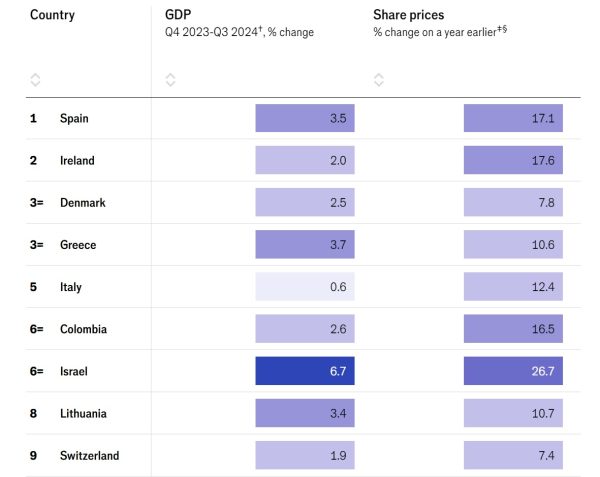Click the sort arrows under GDP column

pos(170,79)
